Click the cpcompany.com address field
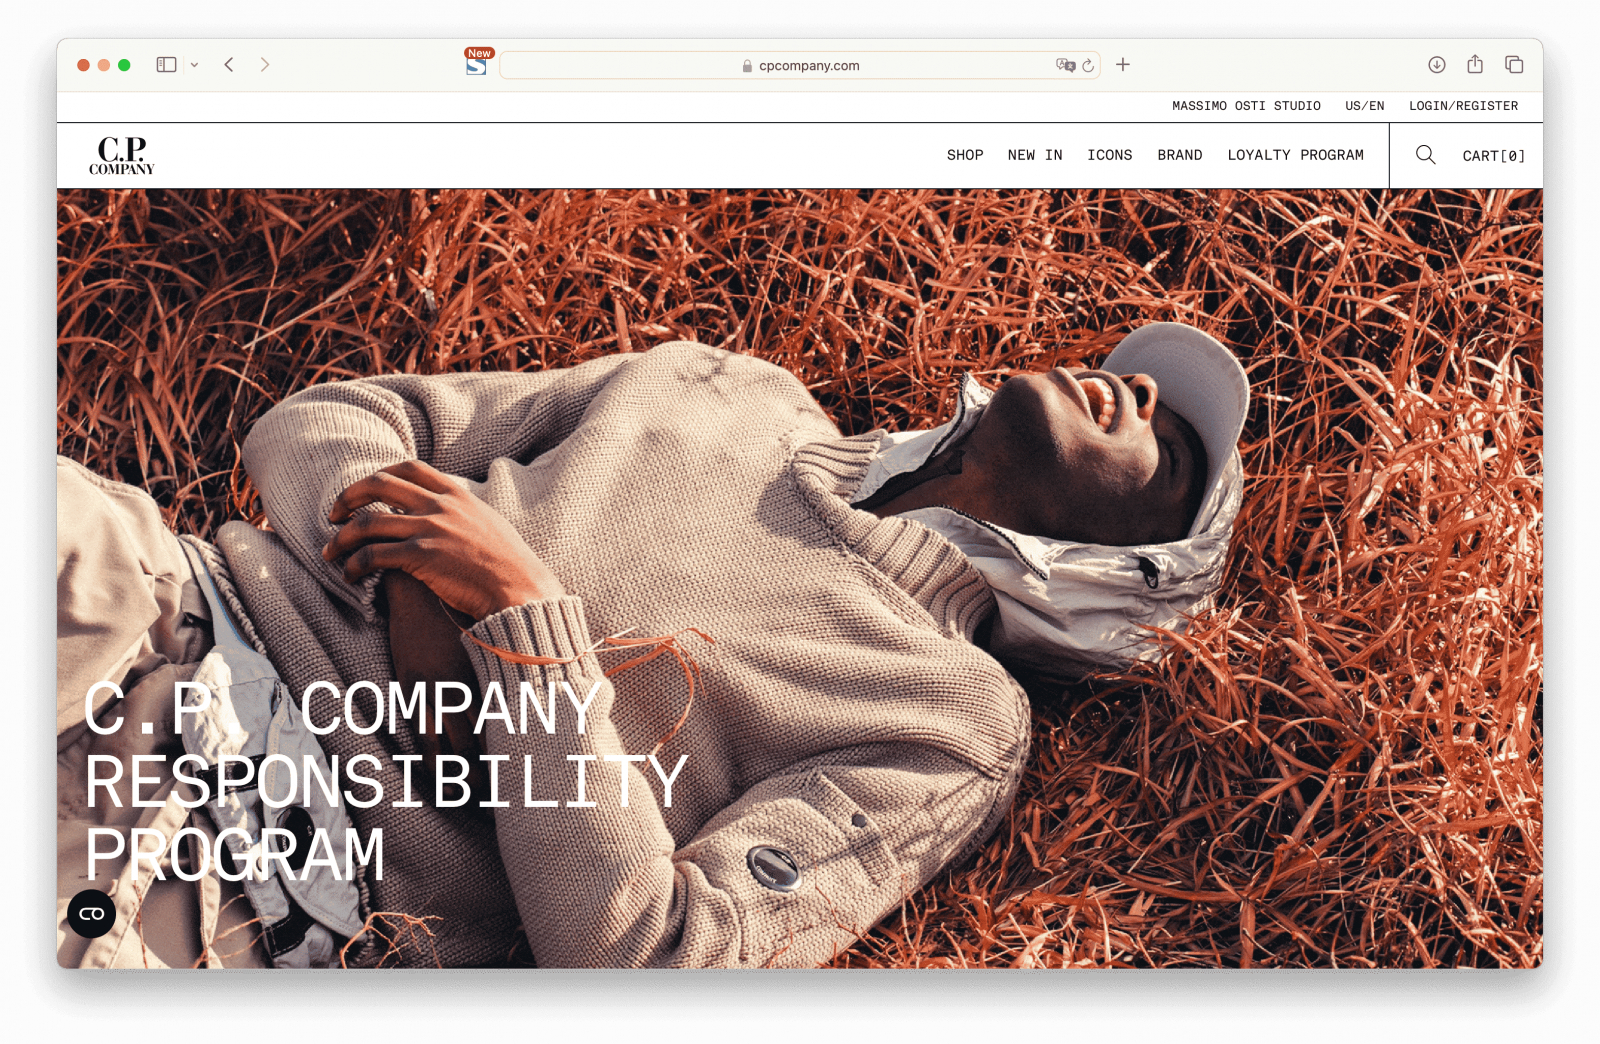 (800, 65)
